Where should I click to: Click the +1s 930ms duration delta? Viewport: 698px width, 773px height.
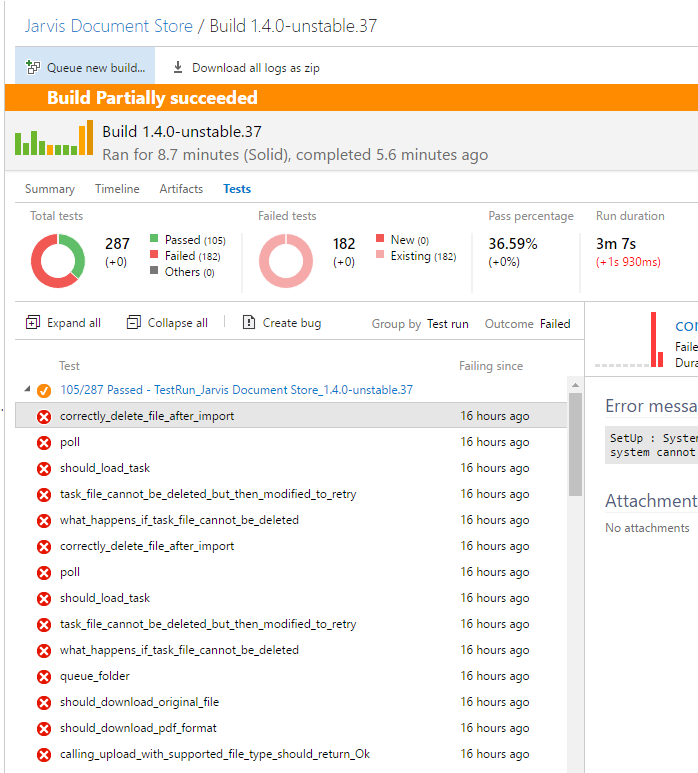[x=628, y=262]
